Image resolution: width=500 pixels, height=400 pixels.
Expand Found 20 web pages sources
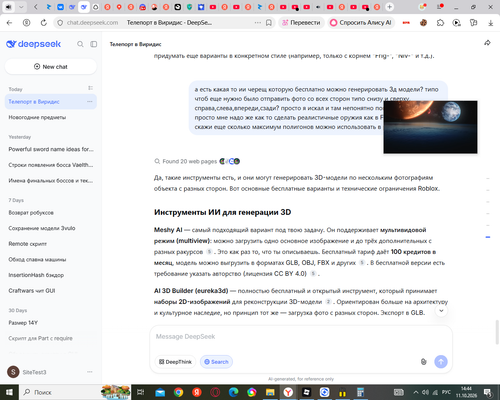(x=197, y=161)
